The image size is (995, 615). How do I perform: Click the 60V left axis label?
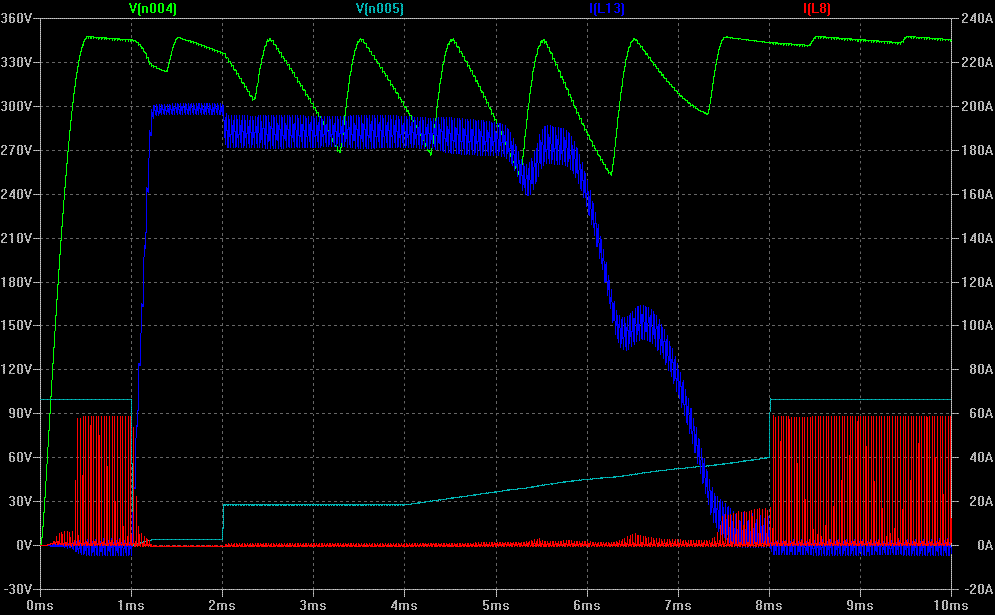click(x=21, y=458)
